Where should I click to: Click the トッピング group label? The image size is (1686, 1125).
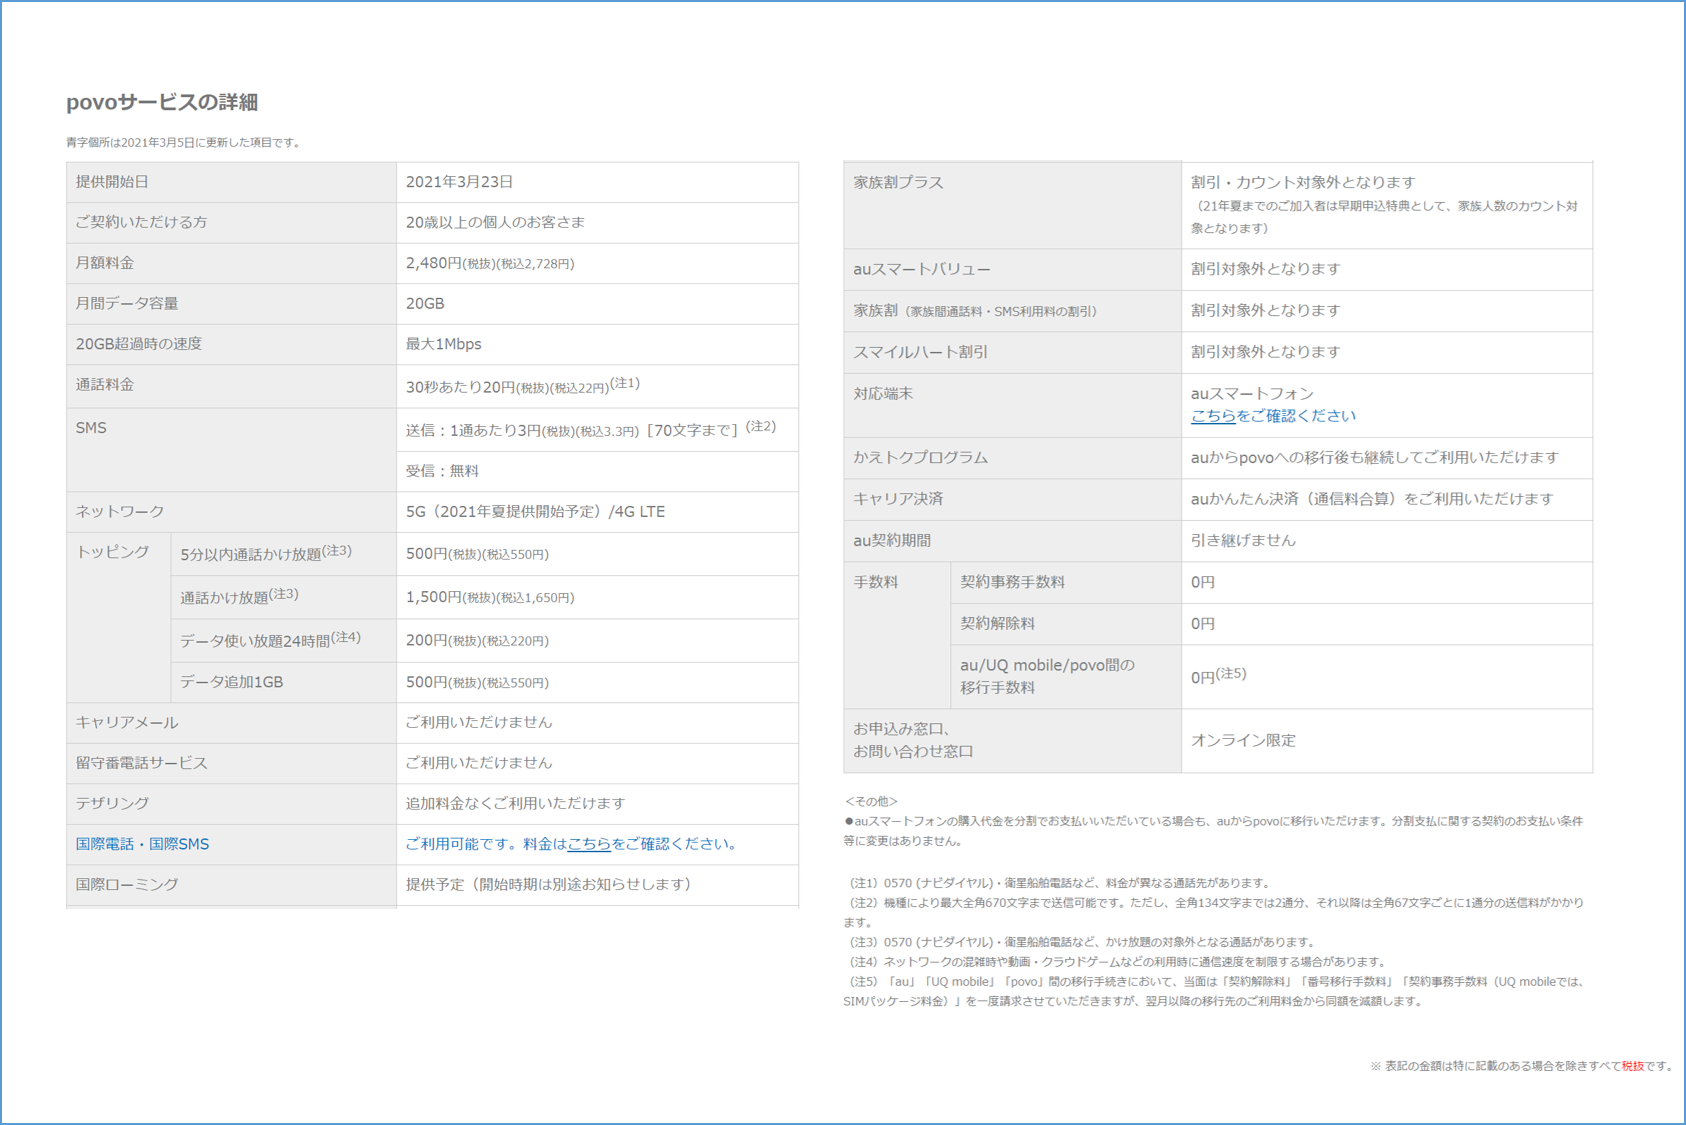click(x=113, y=552)
